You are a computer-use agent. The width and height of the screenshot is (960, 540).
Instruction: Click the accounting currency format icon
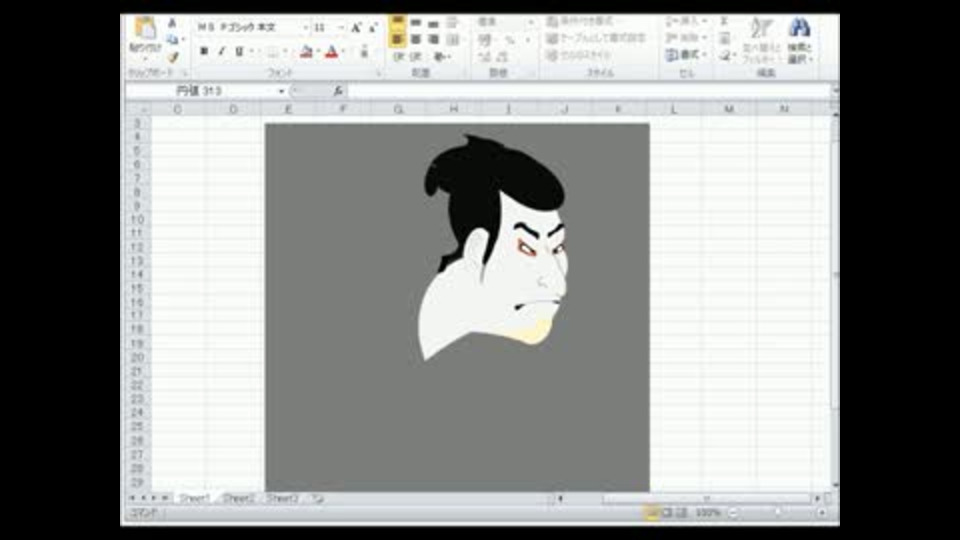pyautogui.click(x=484, y=40)
